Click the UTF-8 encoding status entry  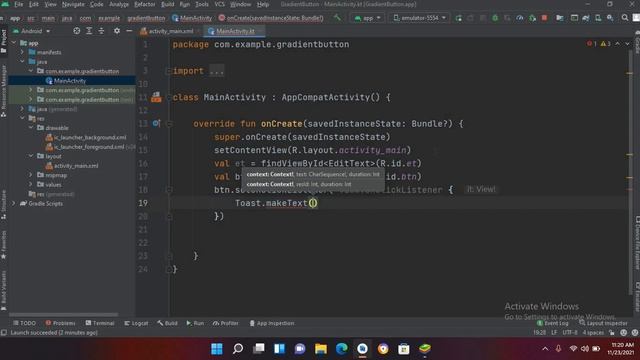pos(570,333)
